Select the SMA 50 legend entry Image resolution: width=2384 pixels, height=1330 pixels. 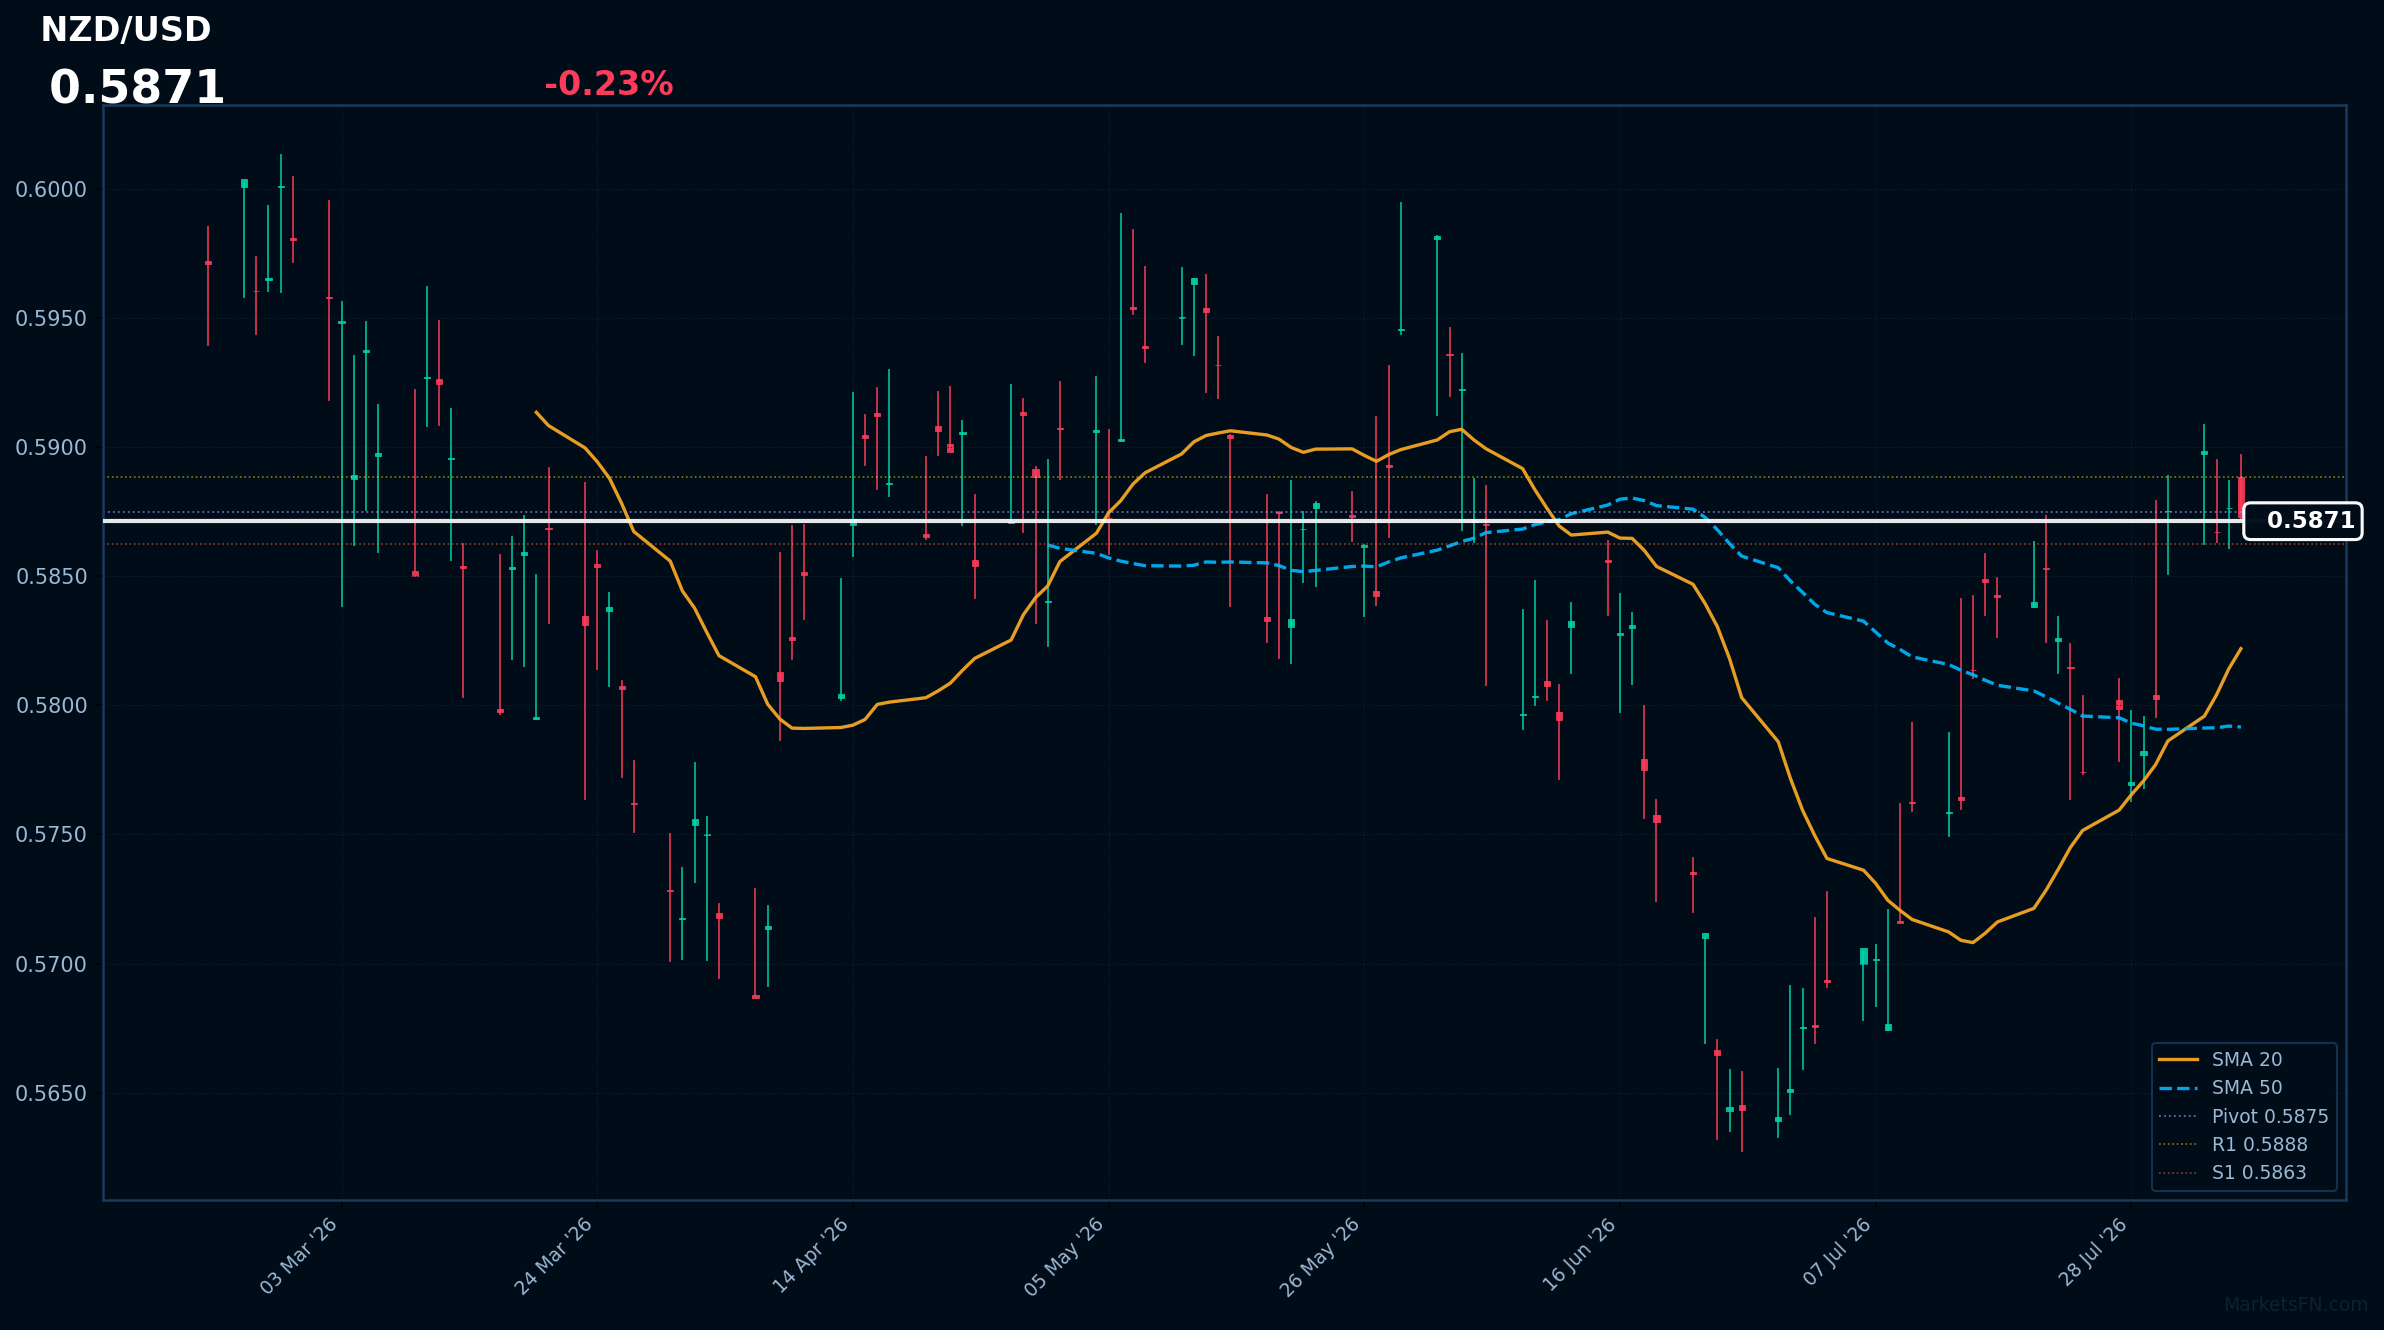pos(2246,1088)
